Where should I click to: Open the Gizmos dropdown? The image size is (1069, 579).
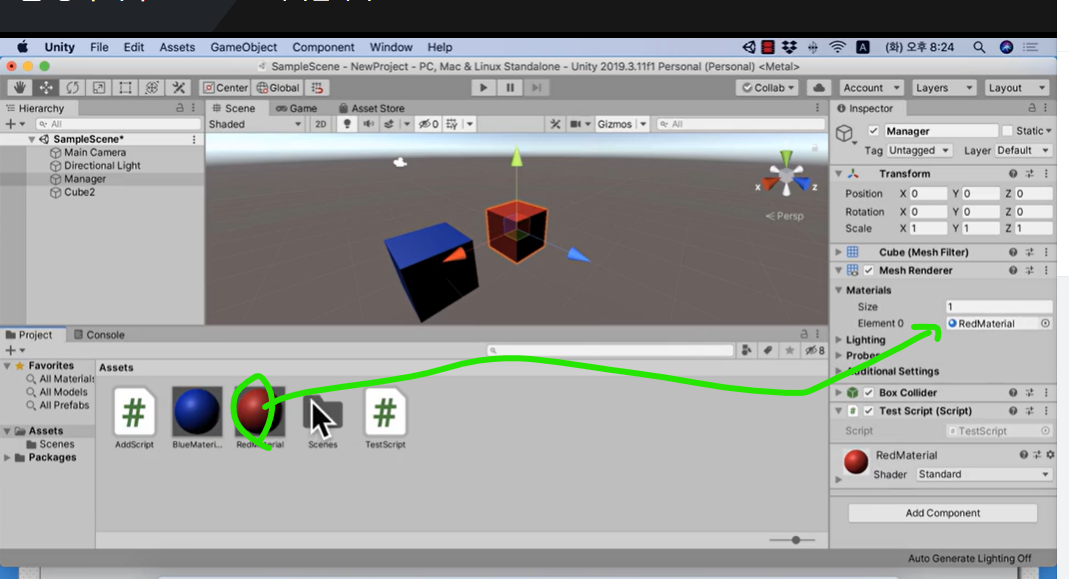621,124
